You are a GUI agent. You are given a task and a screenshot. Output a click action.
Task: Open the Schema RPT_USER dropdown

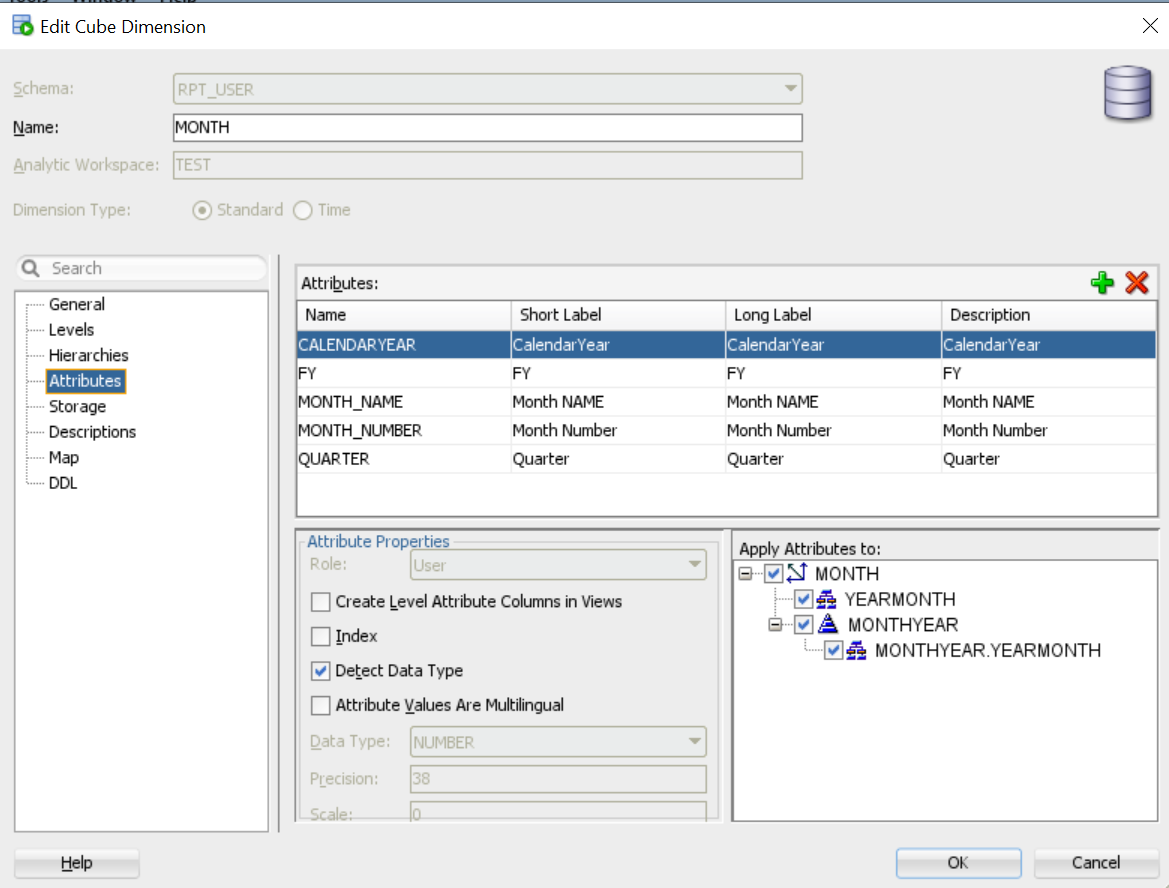pos(791,89)
